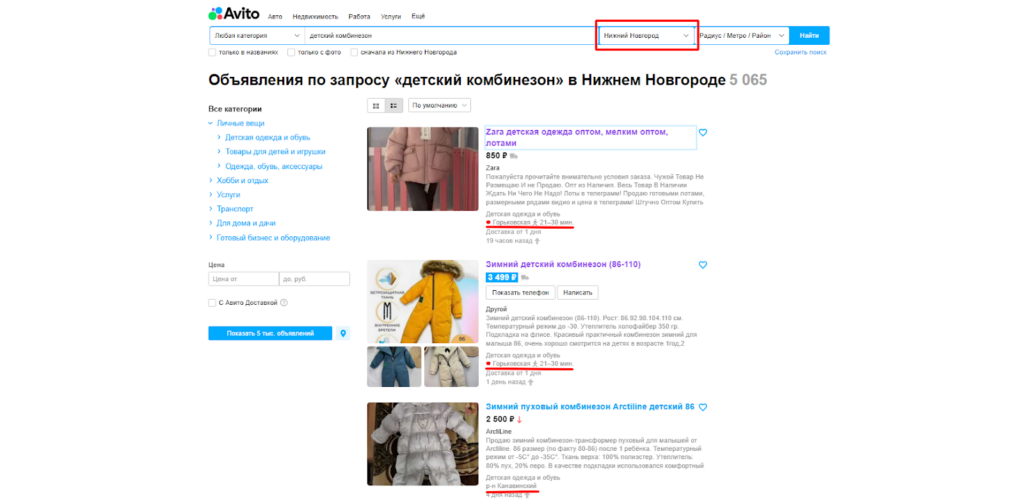Open 'Ещё' top menu
This screenshot has height=504, width=1024.
(418, 16)
